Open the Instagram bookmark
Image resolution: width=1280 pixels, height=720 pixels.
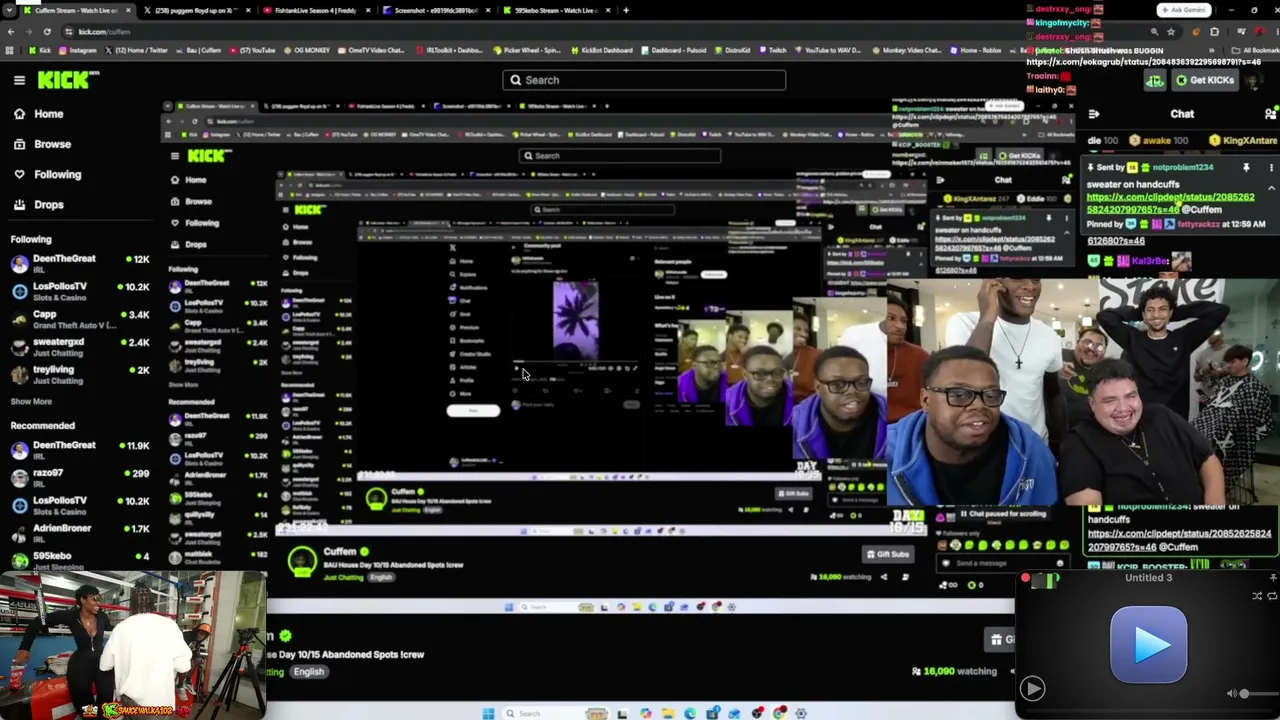click(x=77, y=50)
